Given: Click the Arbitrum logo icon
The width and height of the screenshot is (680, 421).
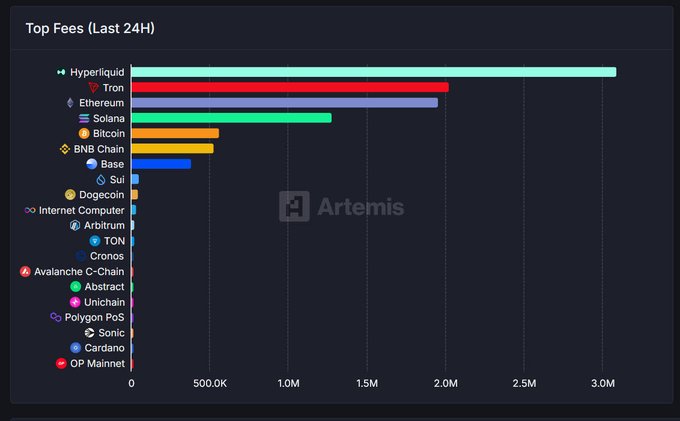Looking at the screenshot, I should pyautogui.click(x=75, y=225).
